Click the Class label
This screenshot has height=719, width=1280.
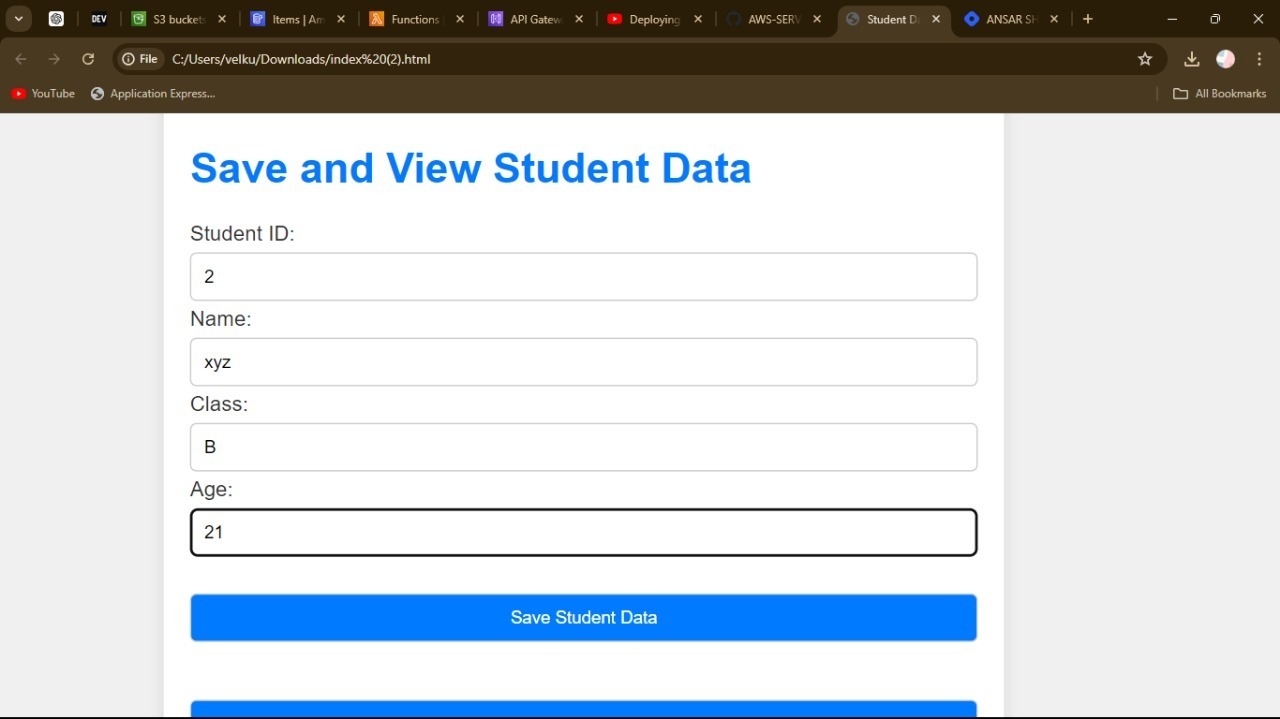point(219,404)
